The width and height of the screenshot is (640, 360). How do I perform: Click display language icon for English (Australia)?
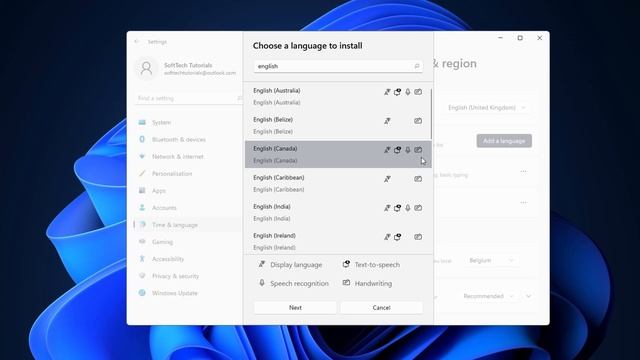click(x=387, y=92)
